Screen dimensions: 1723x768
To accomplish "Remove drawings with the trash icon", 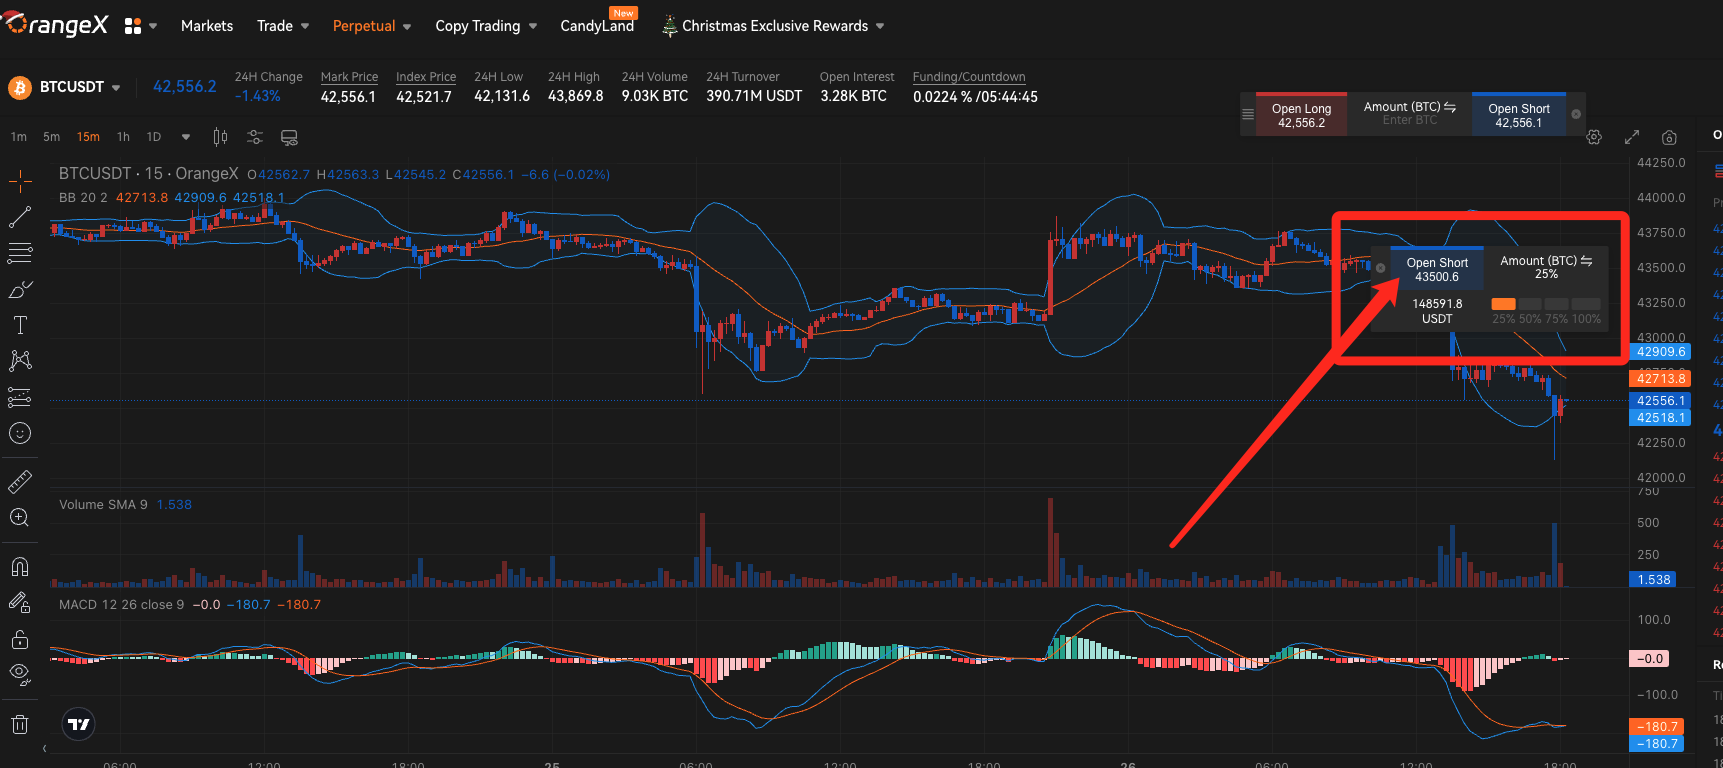I will (x=20, y=724).
